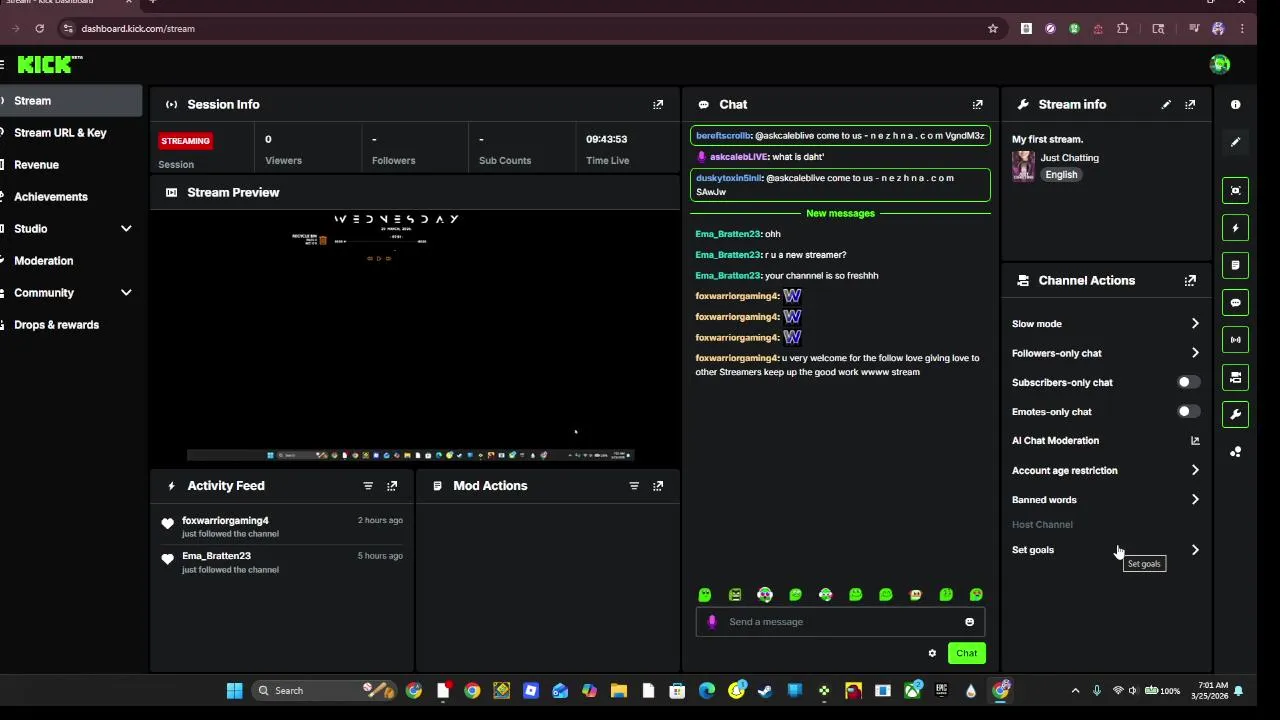Image resolution: width=1280 pixels, height=720 pixels.
Task: Insert the first green blob emote
Action: [705, 595]
